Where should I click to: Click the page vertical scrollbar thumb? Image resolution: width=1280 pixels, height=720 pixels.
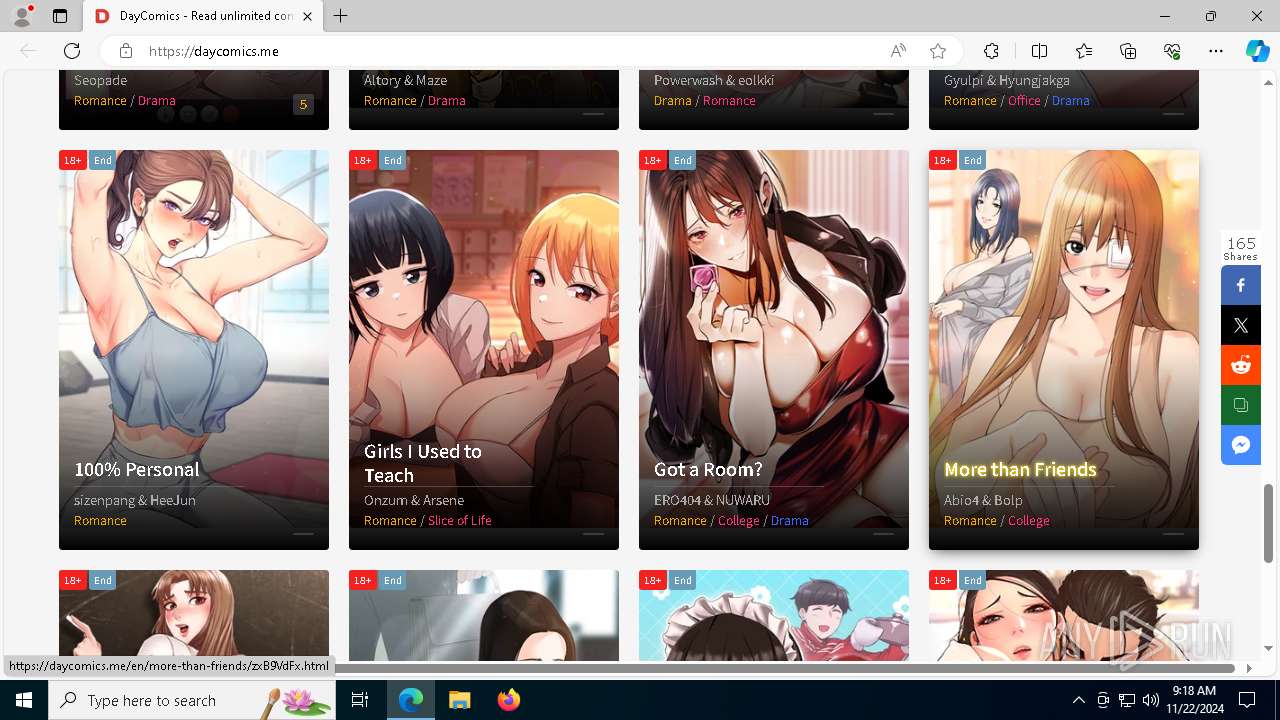point(1269,523)
